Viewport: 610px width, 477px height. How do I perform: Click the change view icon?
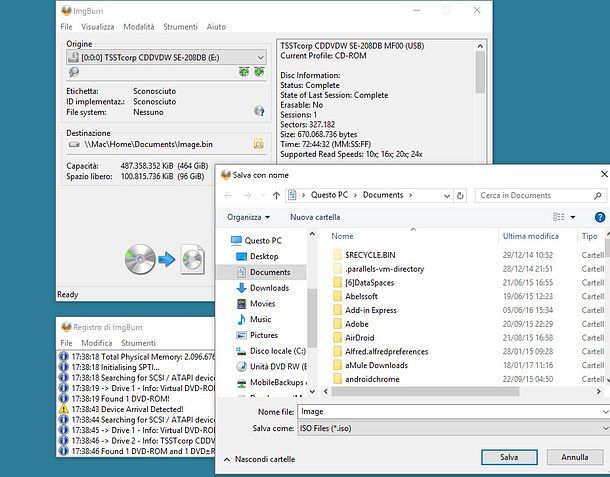[x=559, y=217]
